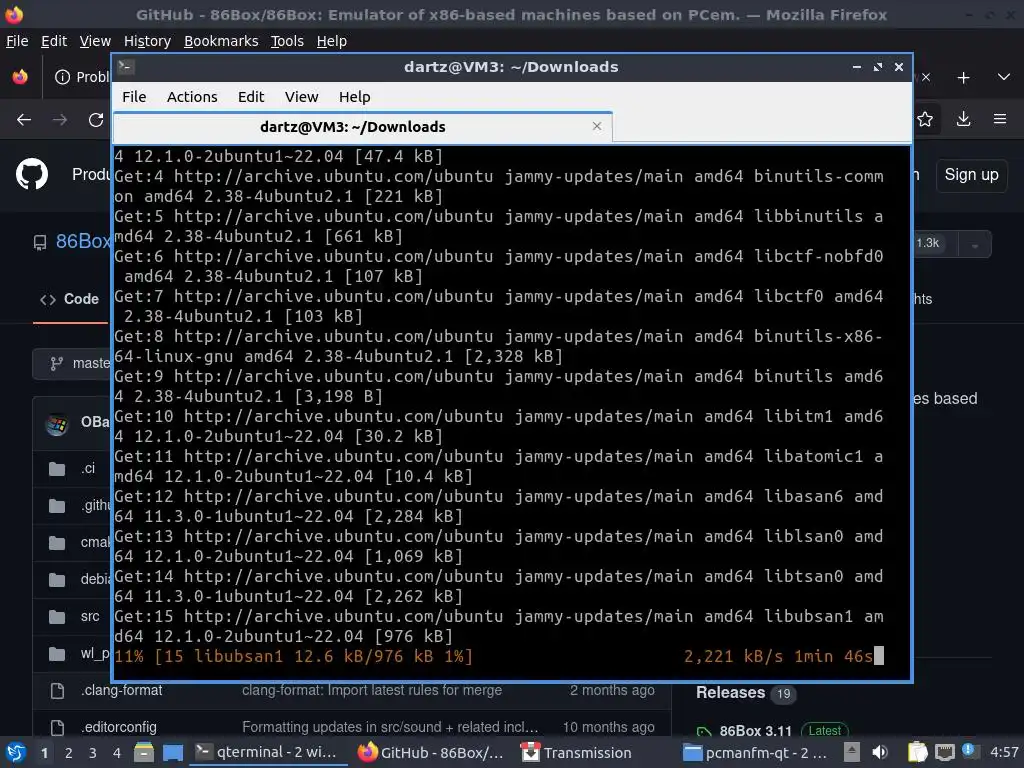Click the terminal icon in qterminal title bar
1024x768 pixels.
point(126,66)
